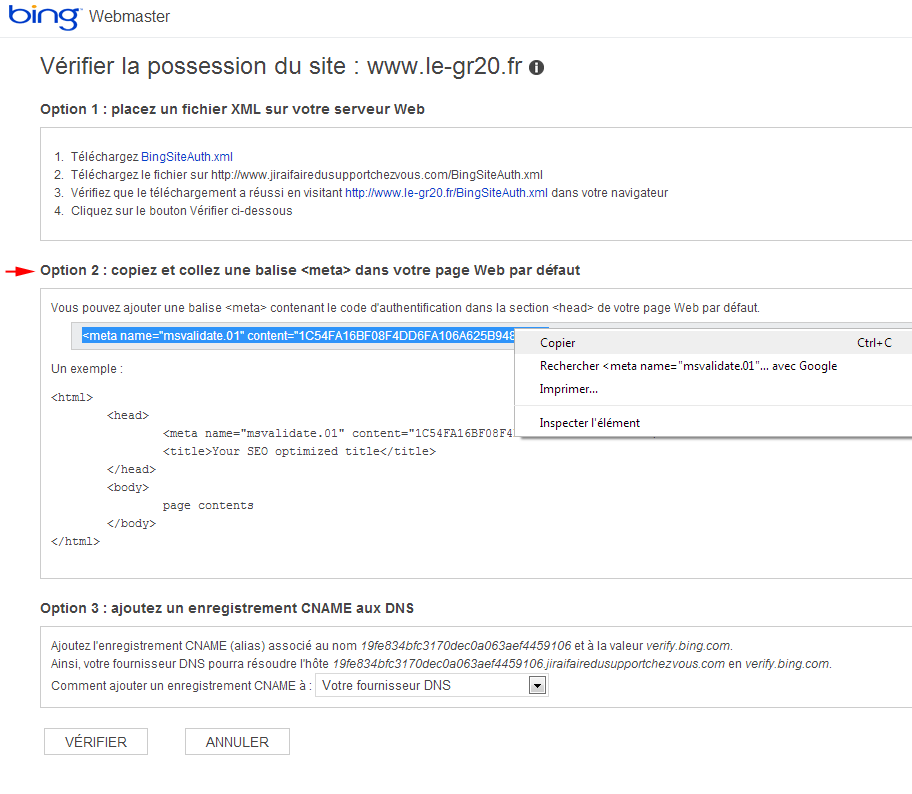Click the info icon beside www.le-gr20.fr
Screen dimensions: 912x794
coord(536,68)
